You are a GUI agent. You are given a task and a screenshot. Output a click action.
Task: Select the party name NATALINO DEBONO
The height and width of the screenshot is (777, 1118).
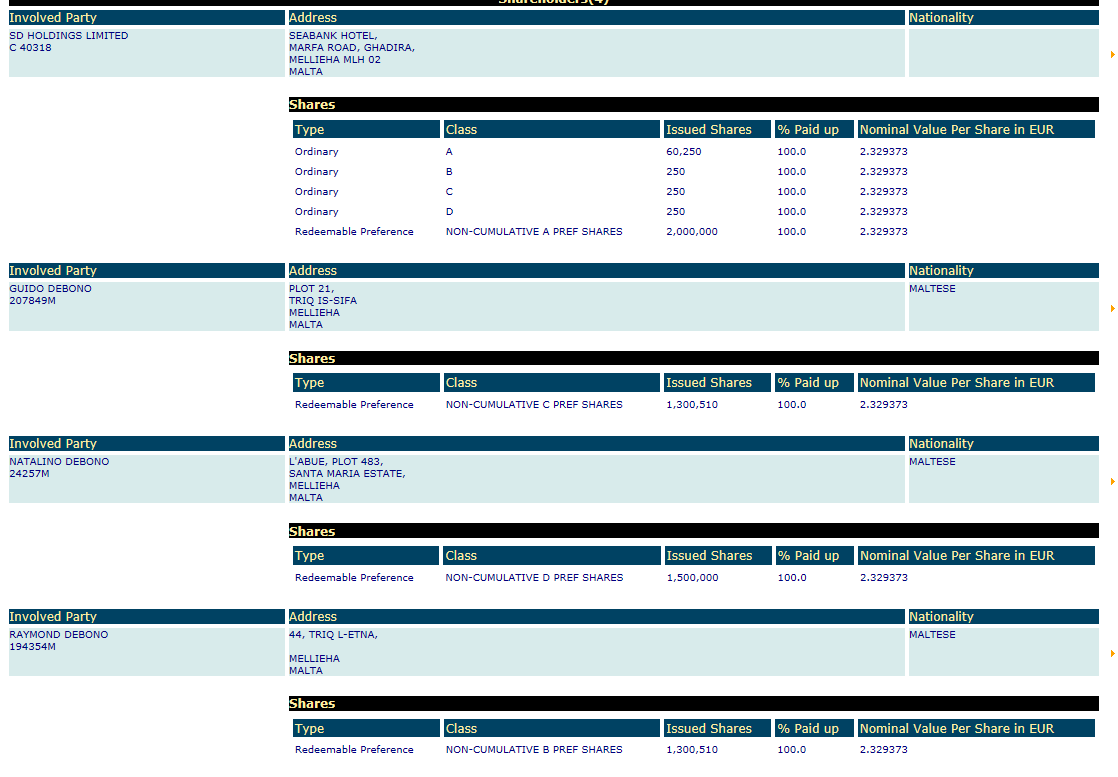(59, 462)
